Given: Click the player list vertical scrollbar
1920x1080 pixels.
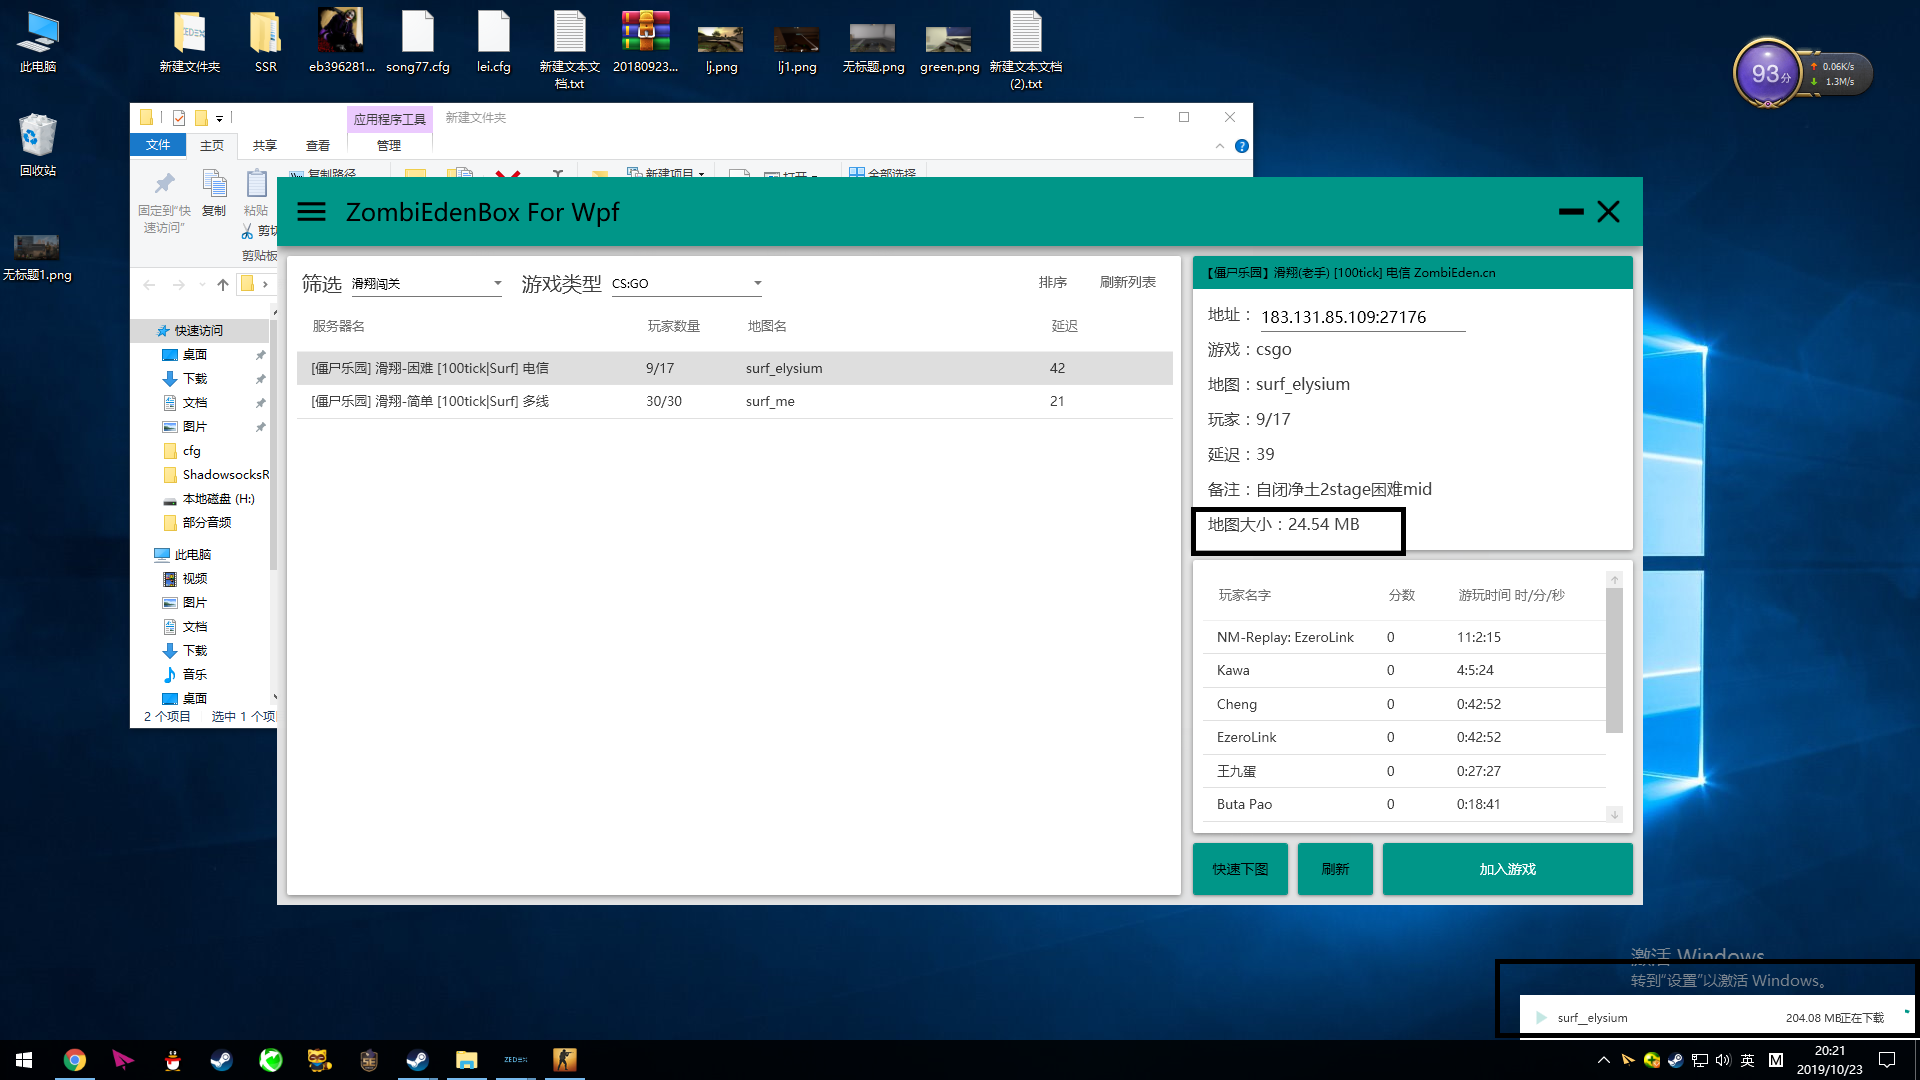Looking at the screenshot, I should 1613,660.
